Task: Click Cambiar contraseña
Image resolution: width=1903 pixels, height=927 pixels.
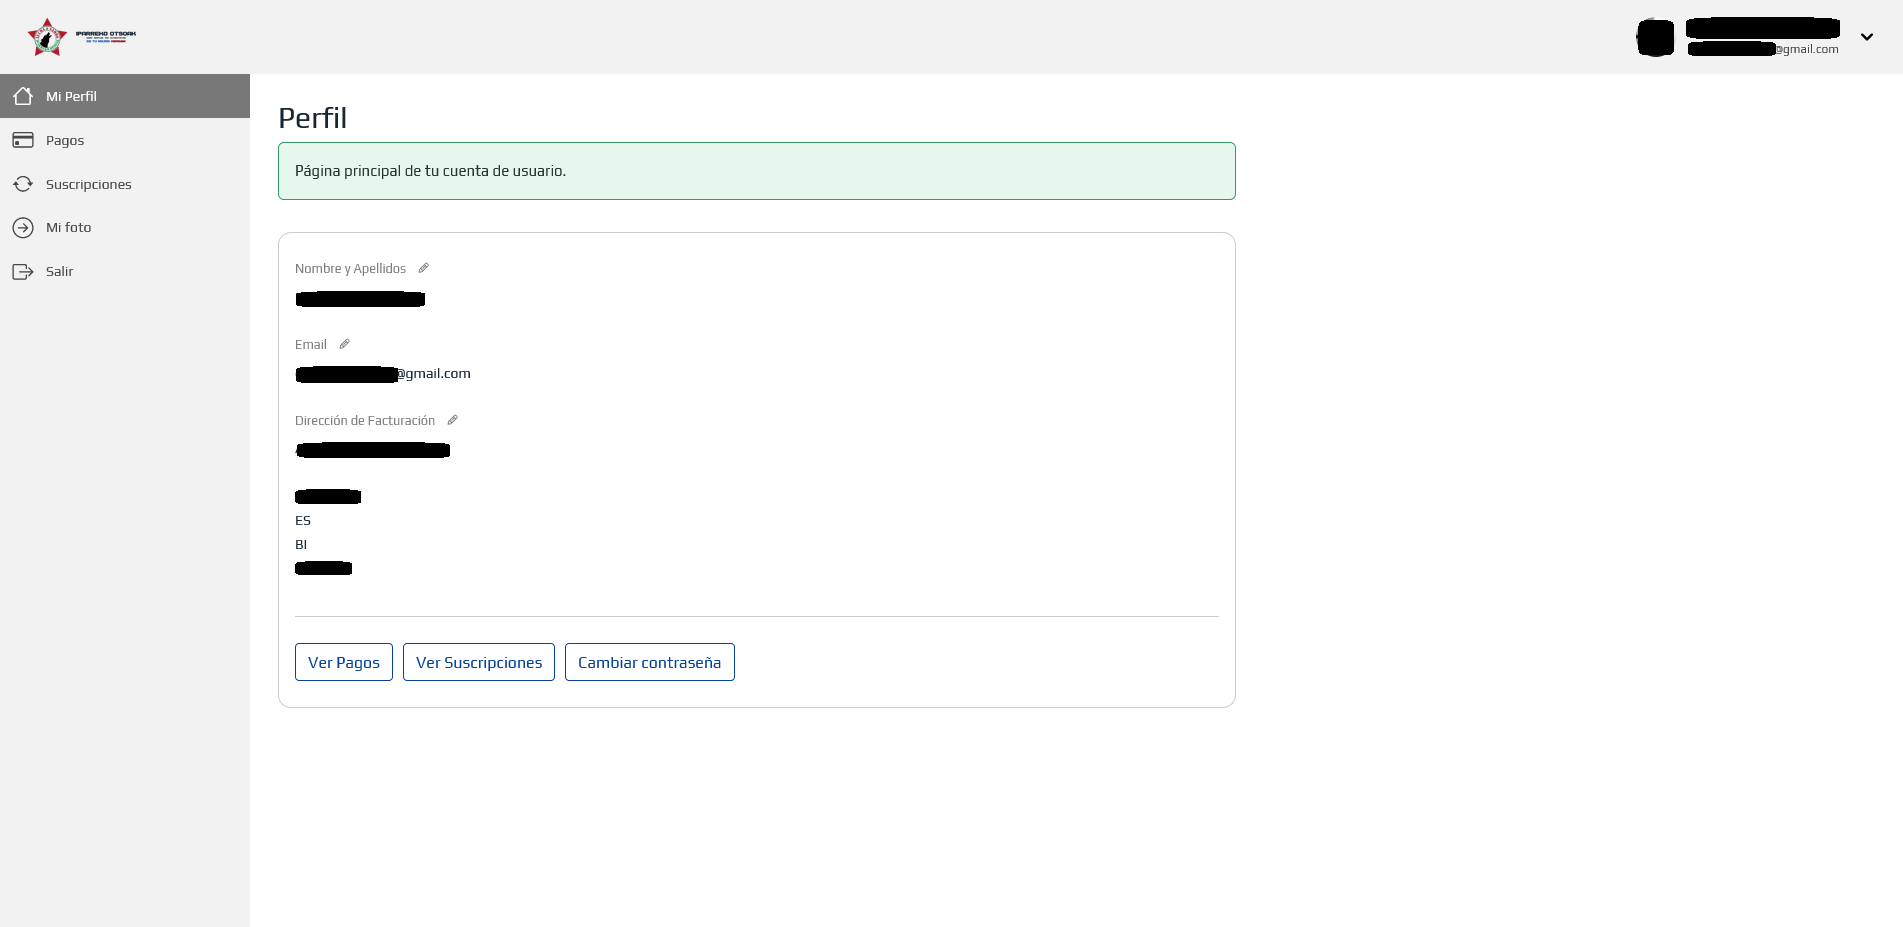Action: point(649,662)
